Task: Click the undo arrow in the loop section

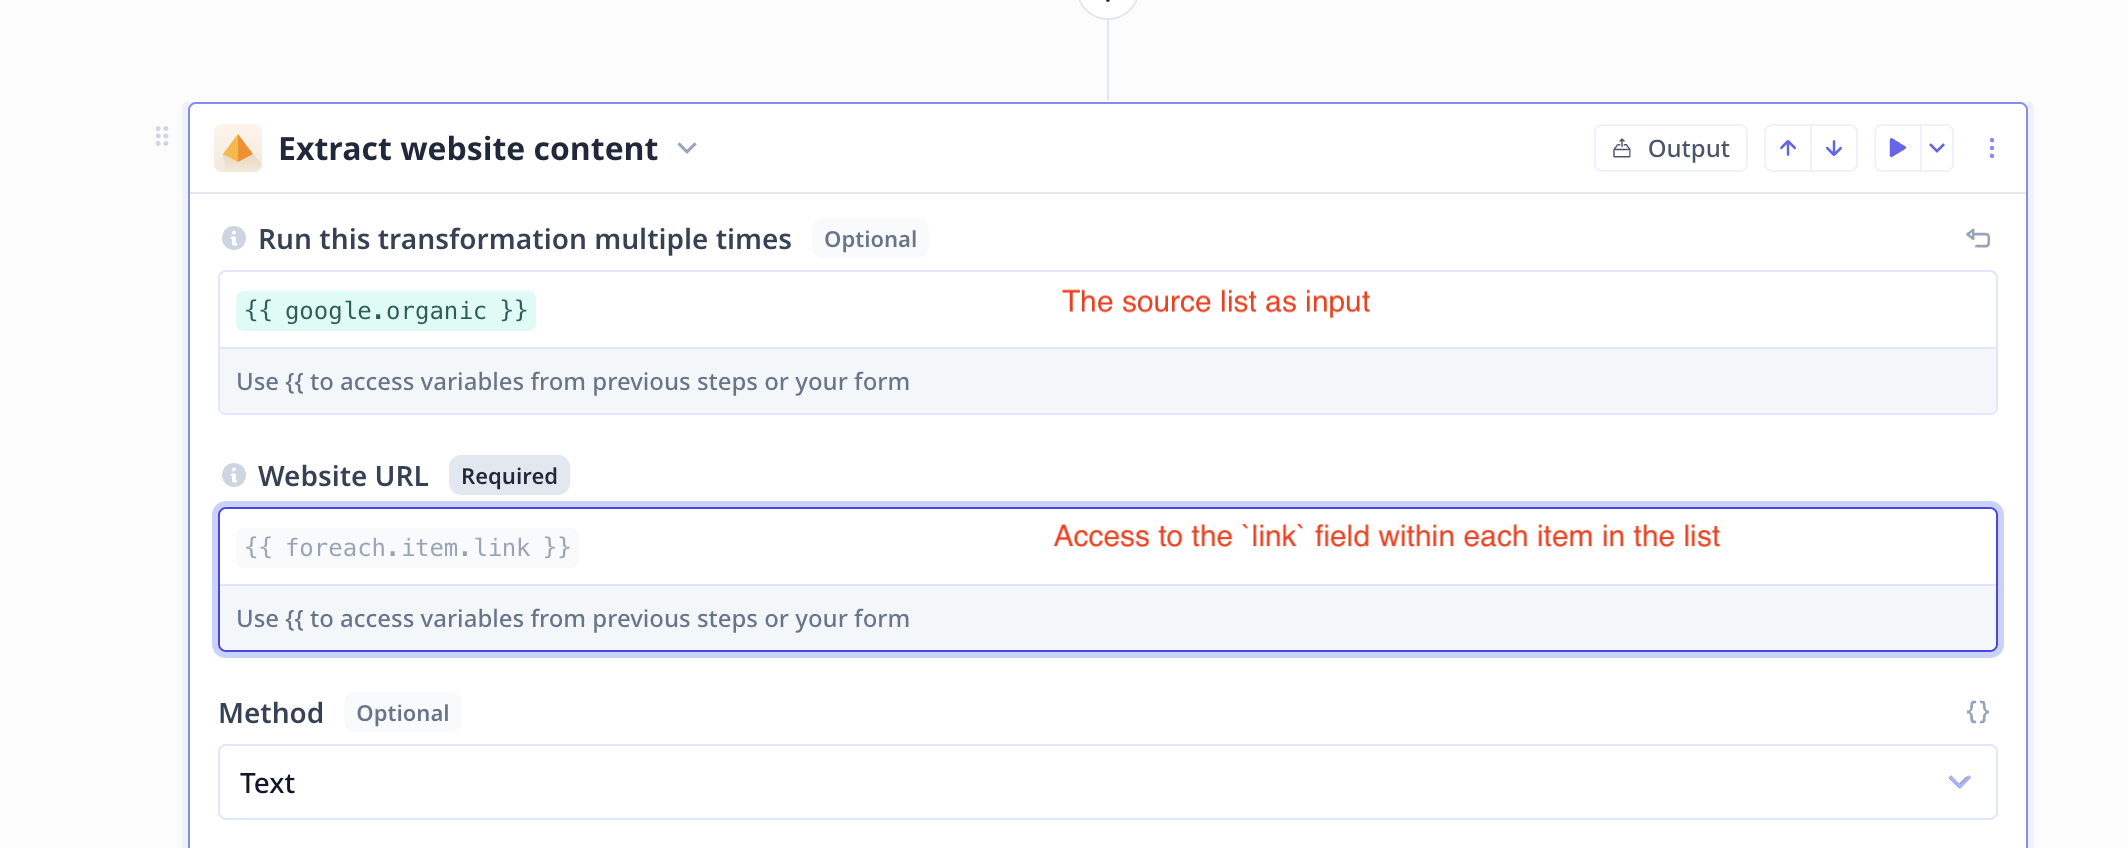Action: click(x=1978, y=238)
